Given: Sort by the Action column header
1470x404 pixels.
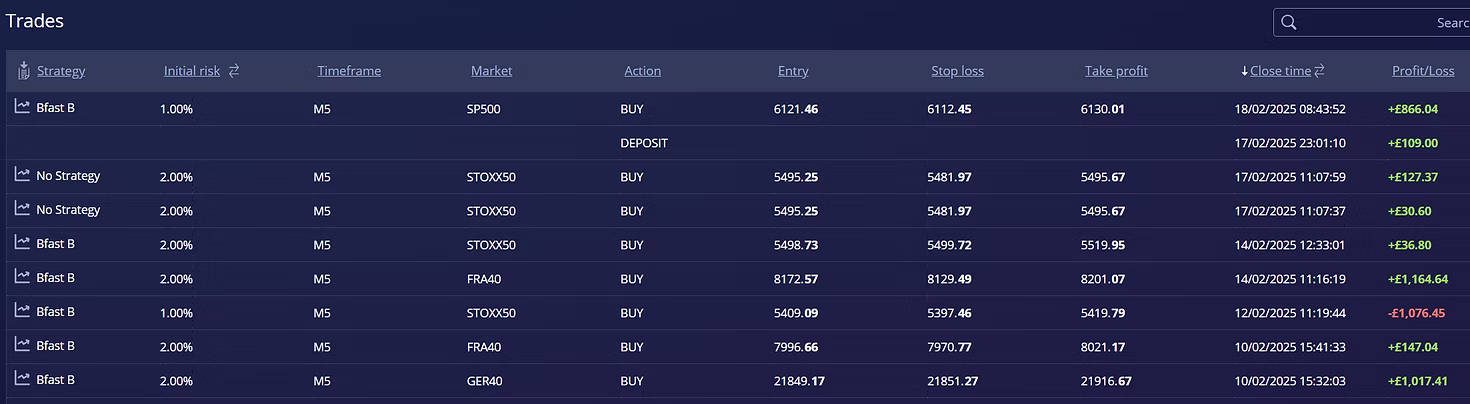Looking at the screenshot, I should [642, 71].
